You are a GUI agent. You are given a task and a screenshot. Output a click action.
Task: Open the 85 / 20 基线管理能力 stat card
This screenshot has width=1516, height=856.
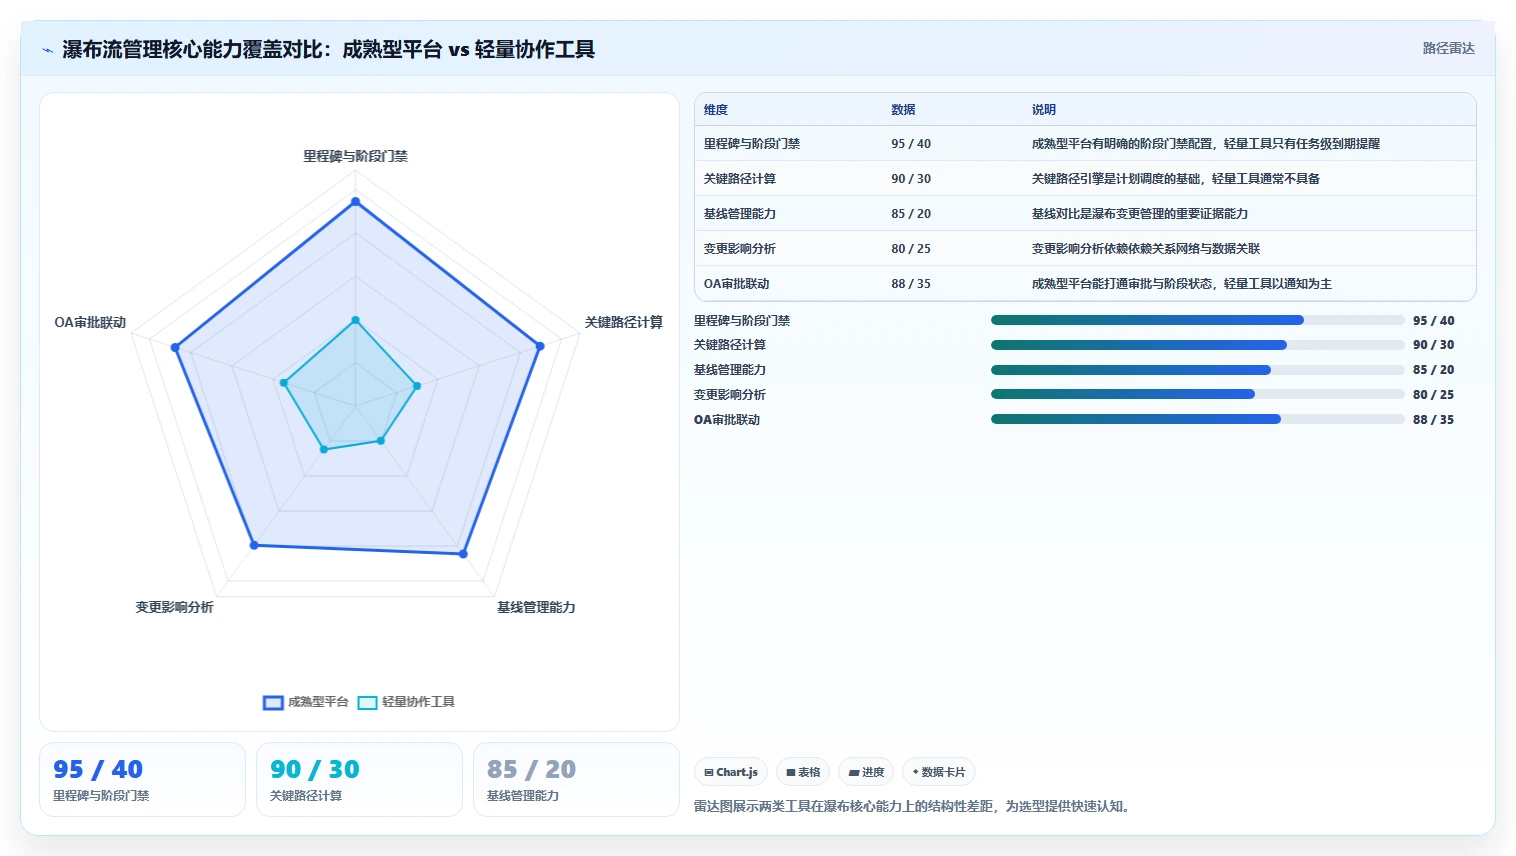[x=576, y=779]
